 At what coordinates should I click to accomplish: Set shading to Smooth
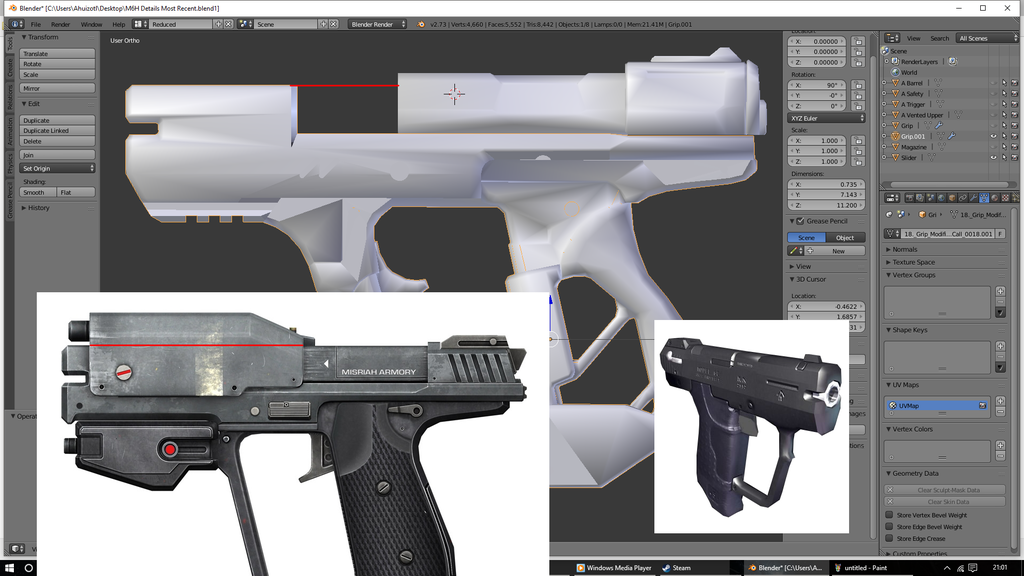(38, 192)
